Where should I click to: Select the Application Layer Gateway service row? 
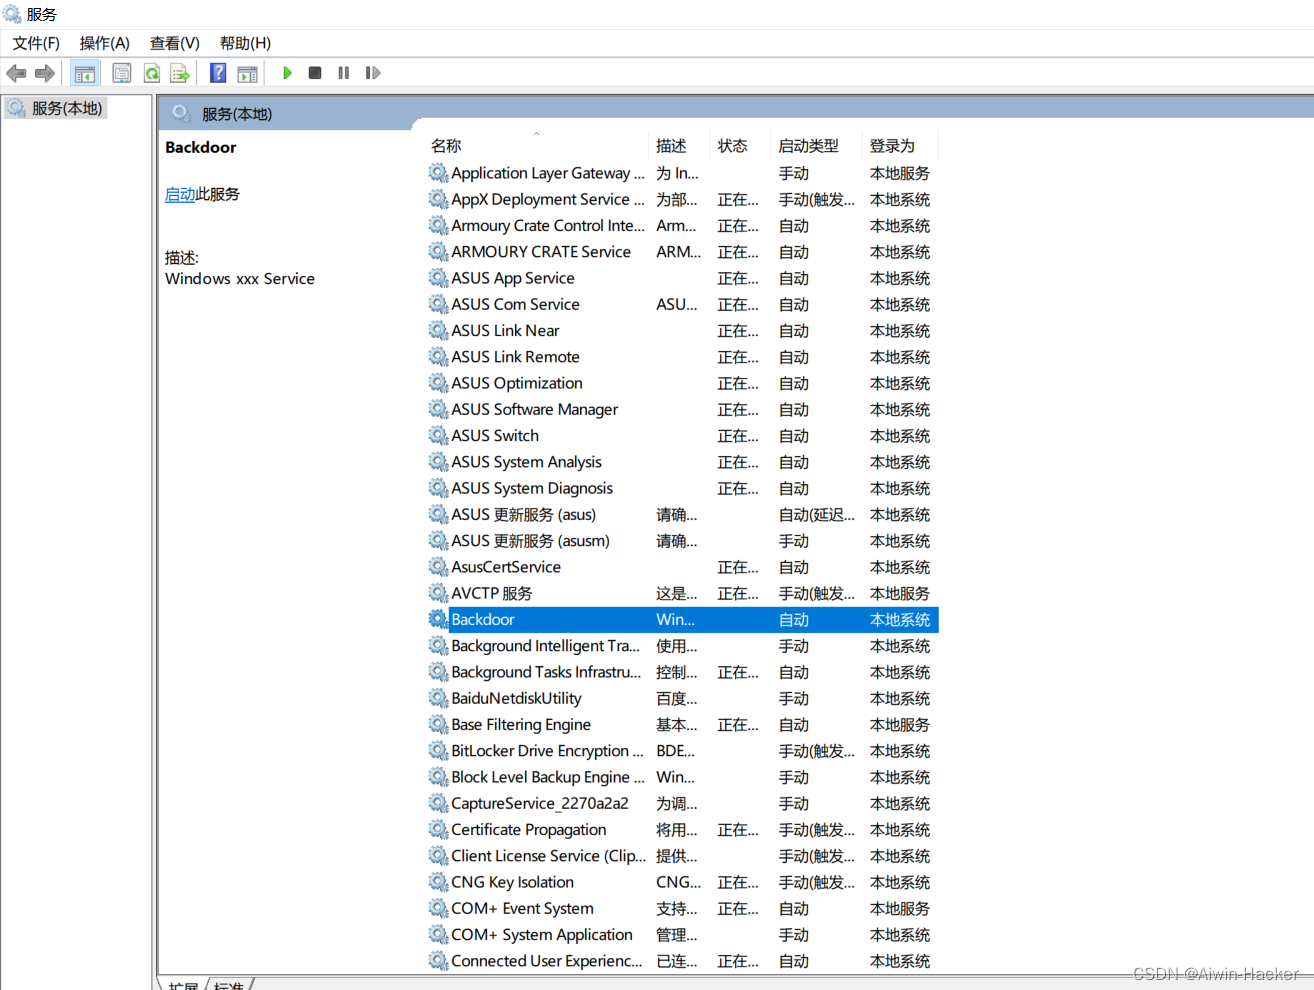683,173
